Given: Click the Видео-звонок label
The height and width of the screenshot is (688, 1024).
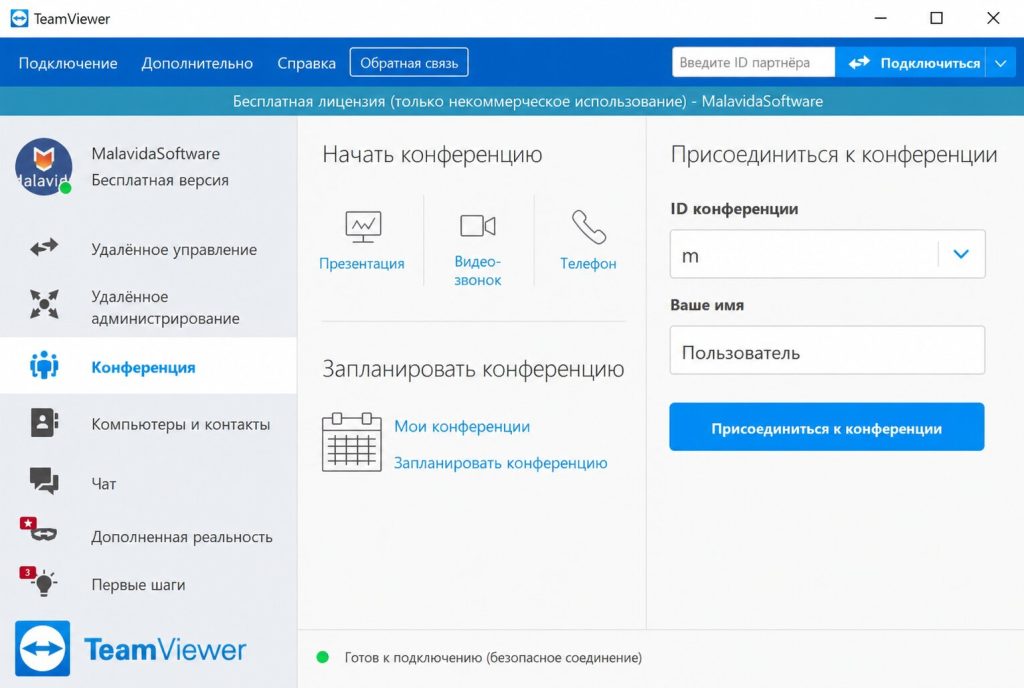Looking at the screenshot, I should [478, 271].
